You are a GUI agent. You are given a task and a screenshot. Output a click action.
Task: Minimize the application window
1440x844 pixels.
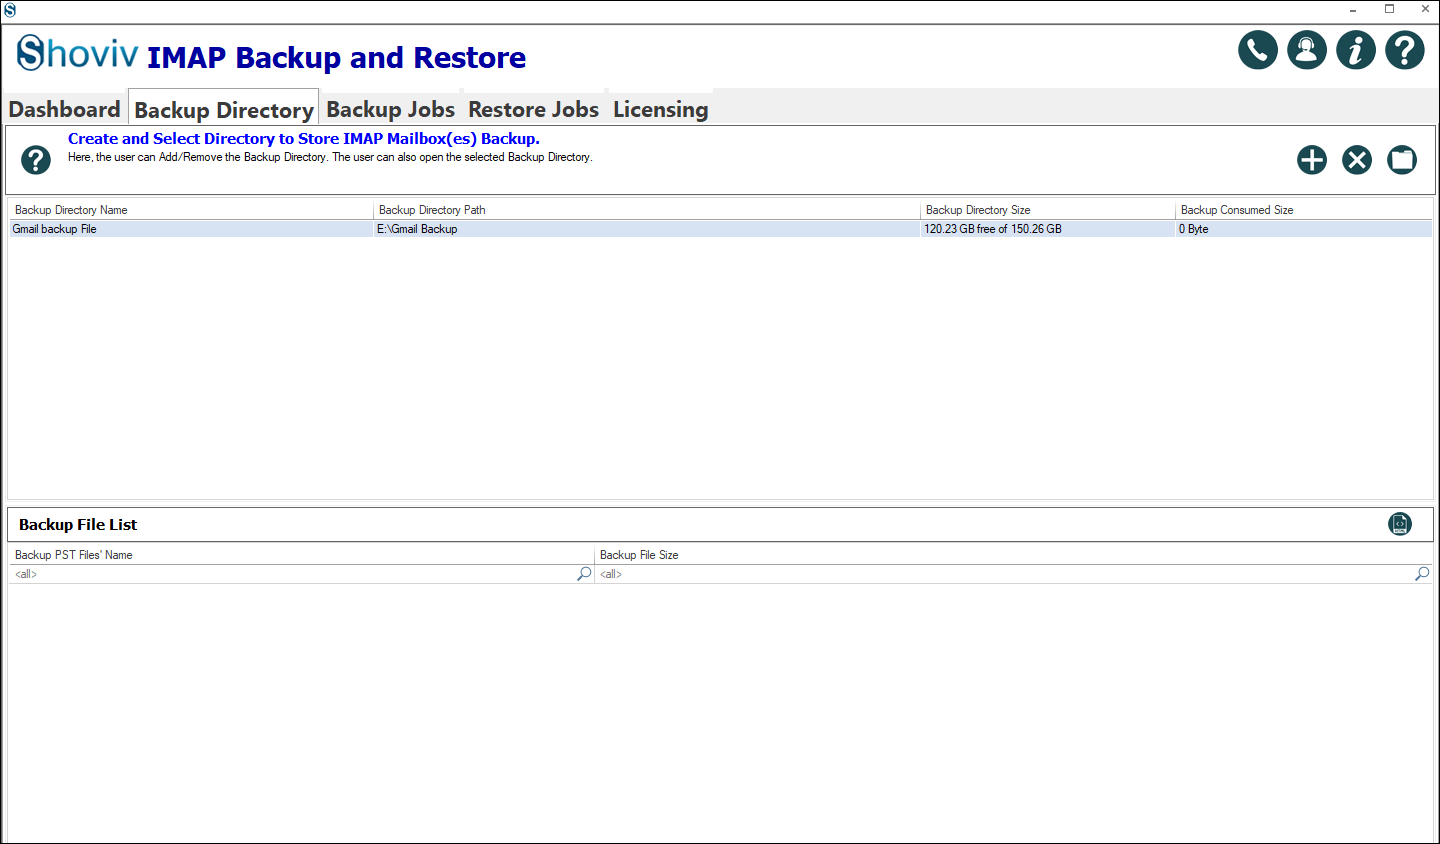[1353, 10]
